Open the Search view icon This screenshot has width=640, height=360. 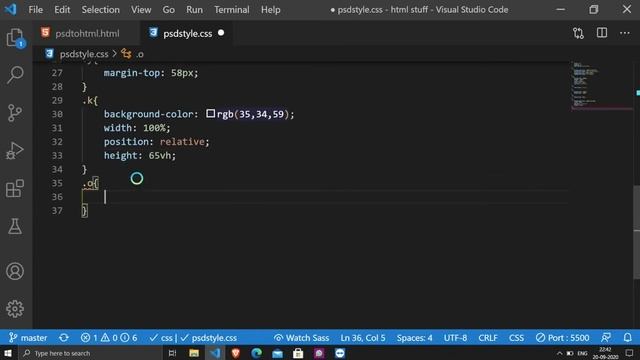(15, 75)
